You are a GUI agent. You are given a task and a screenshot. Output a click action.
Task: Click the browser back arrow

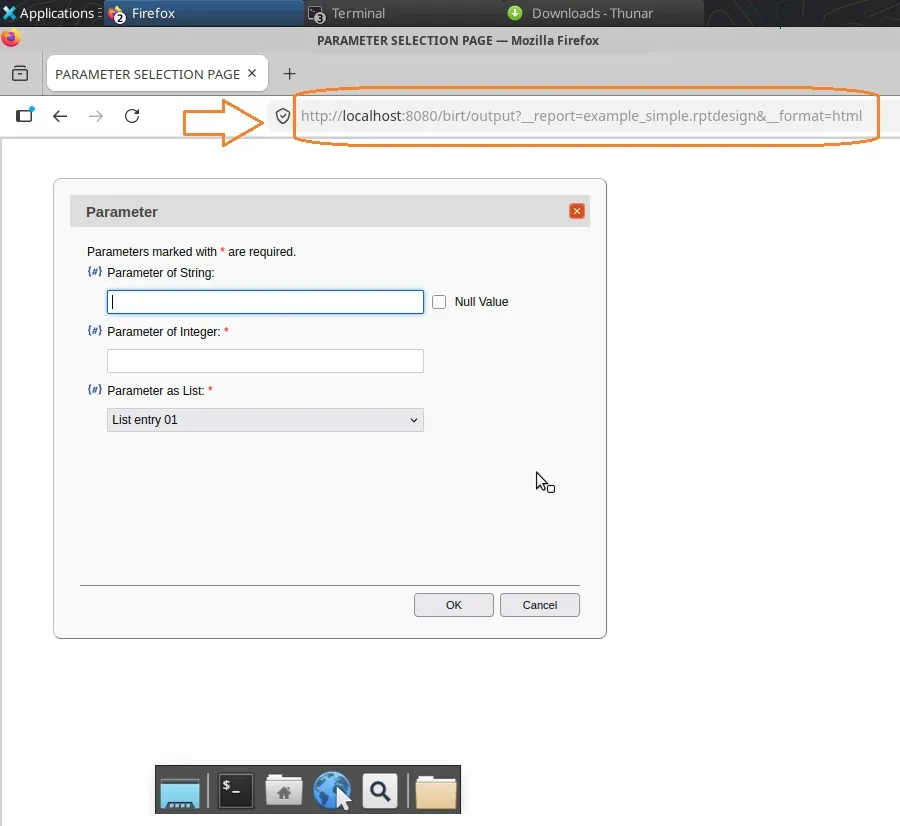pos(60,116)
